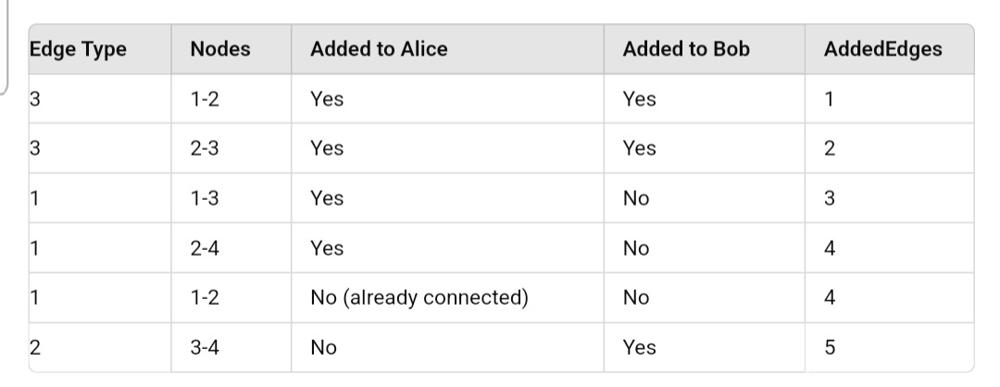
Task: Click the AddedEdges column header
Action: click(889, 49)
